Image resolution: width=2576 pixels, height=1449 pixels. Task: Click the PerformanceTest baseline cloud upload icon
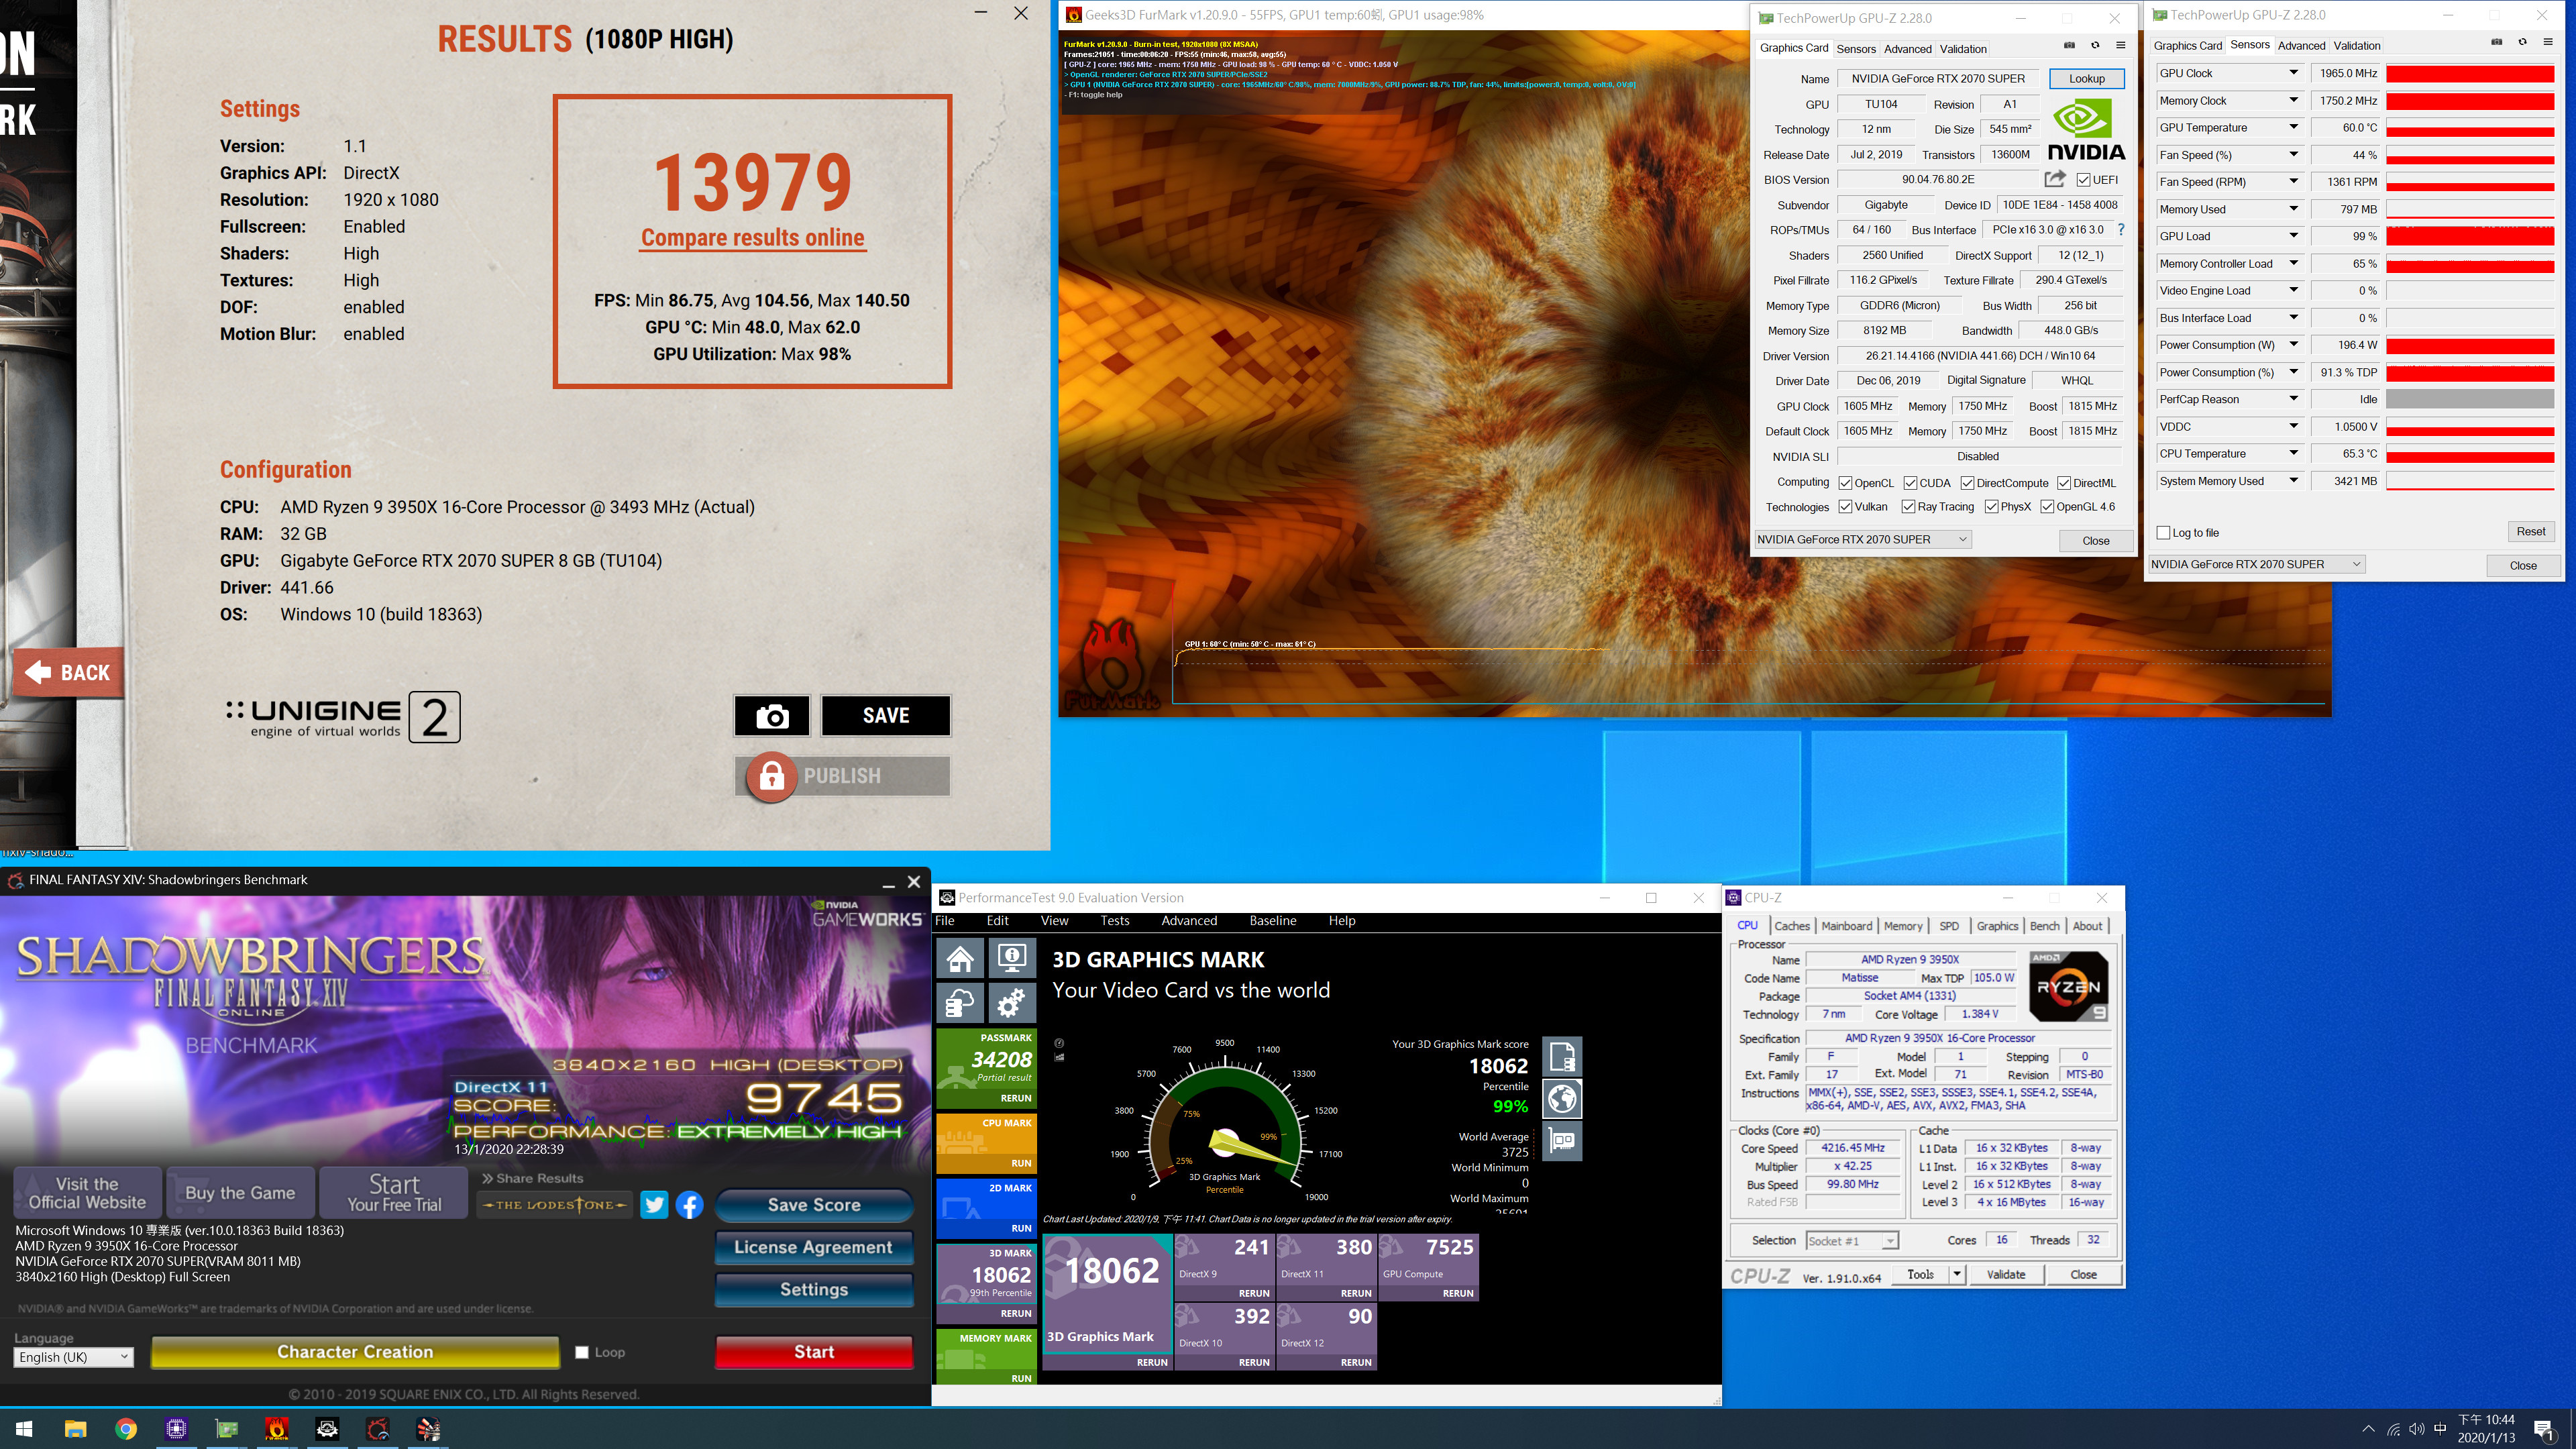tap(960, 1003)
